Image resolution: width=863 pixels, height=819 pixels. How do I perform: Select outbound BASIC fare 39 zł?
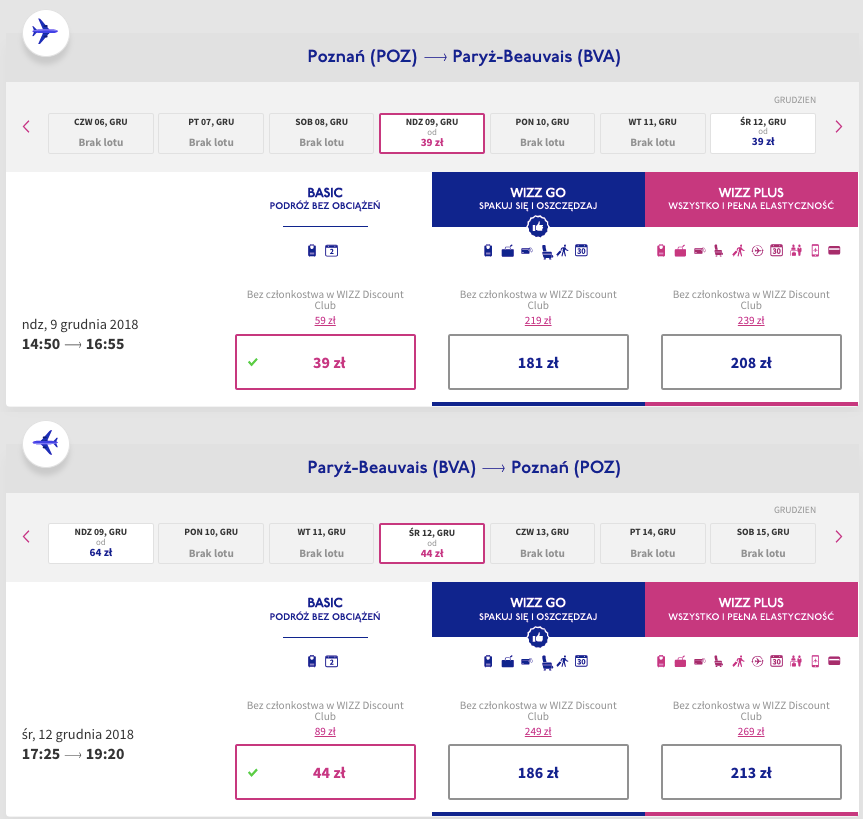click(325, 362)
